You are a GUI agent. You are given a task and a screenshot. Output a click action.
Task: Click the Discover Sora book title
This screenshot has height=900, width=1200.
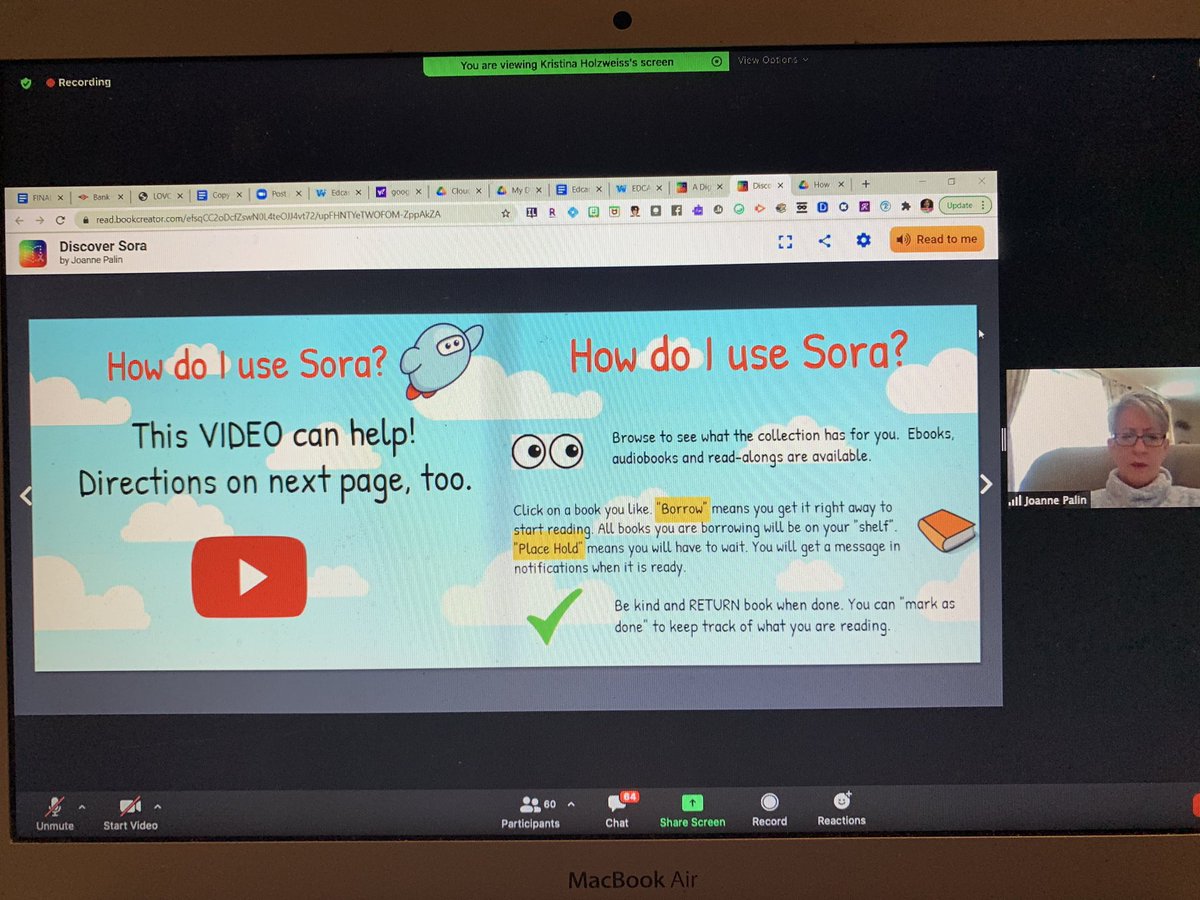click(103, 246)
